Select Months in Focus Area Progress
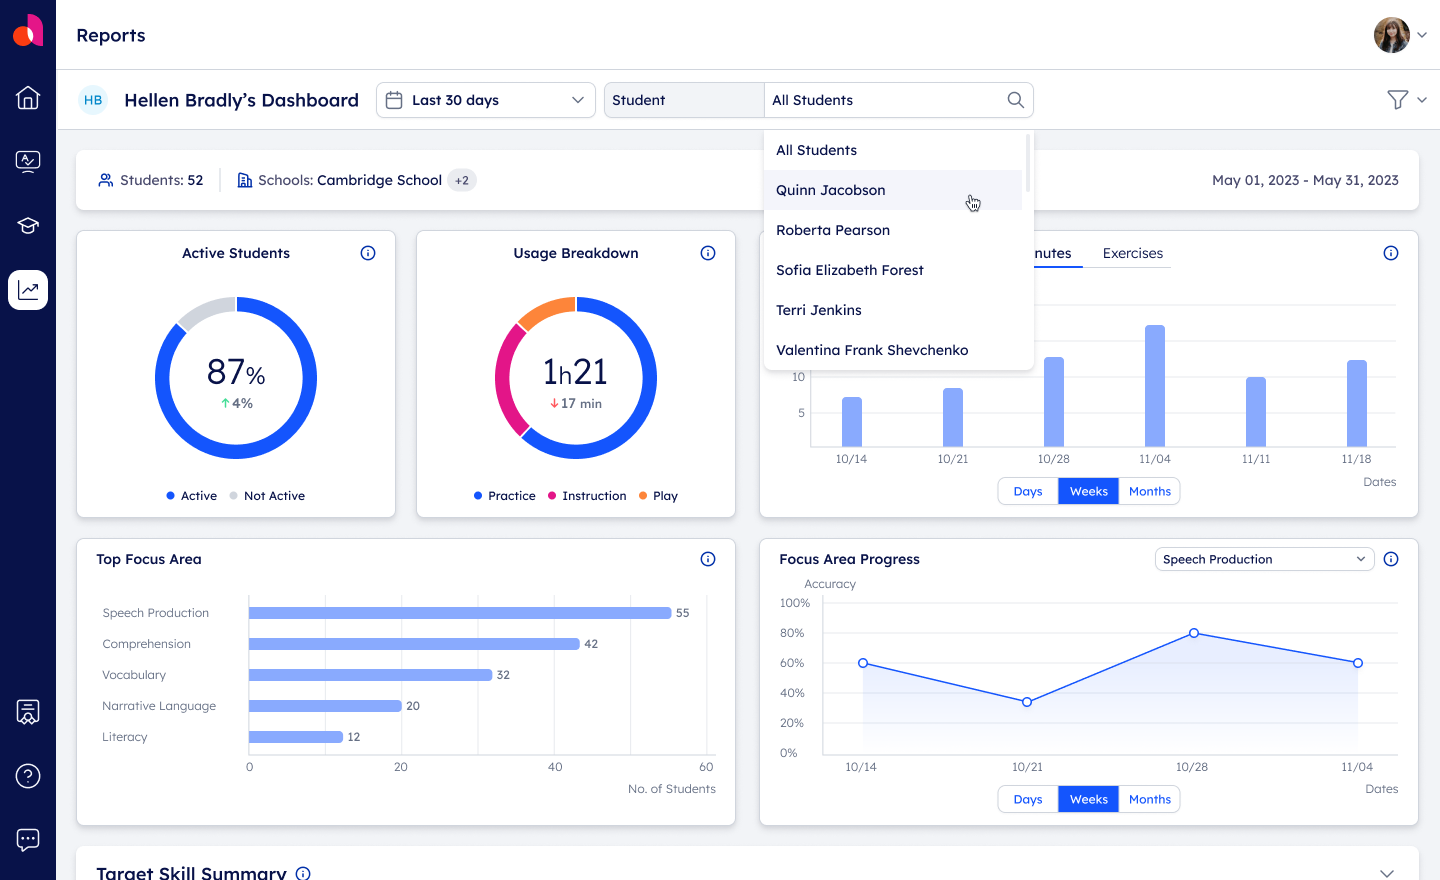The height and width of the screenshot is (880, 1440). pyautogui.click(x=1149, y=799)
